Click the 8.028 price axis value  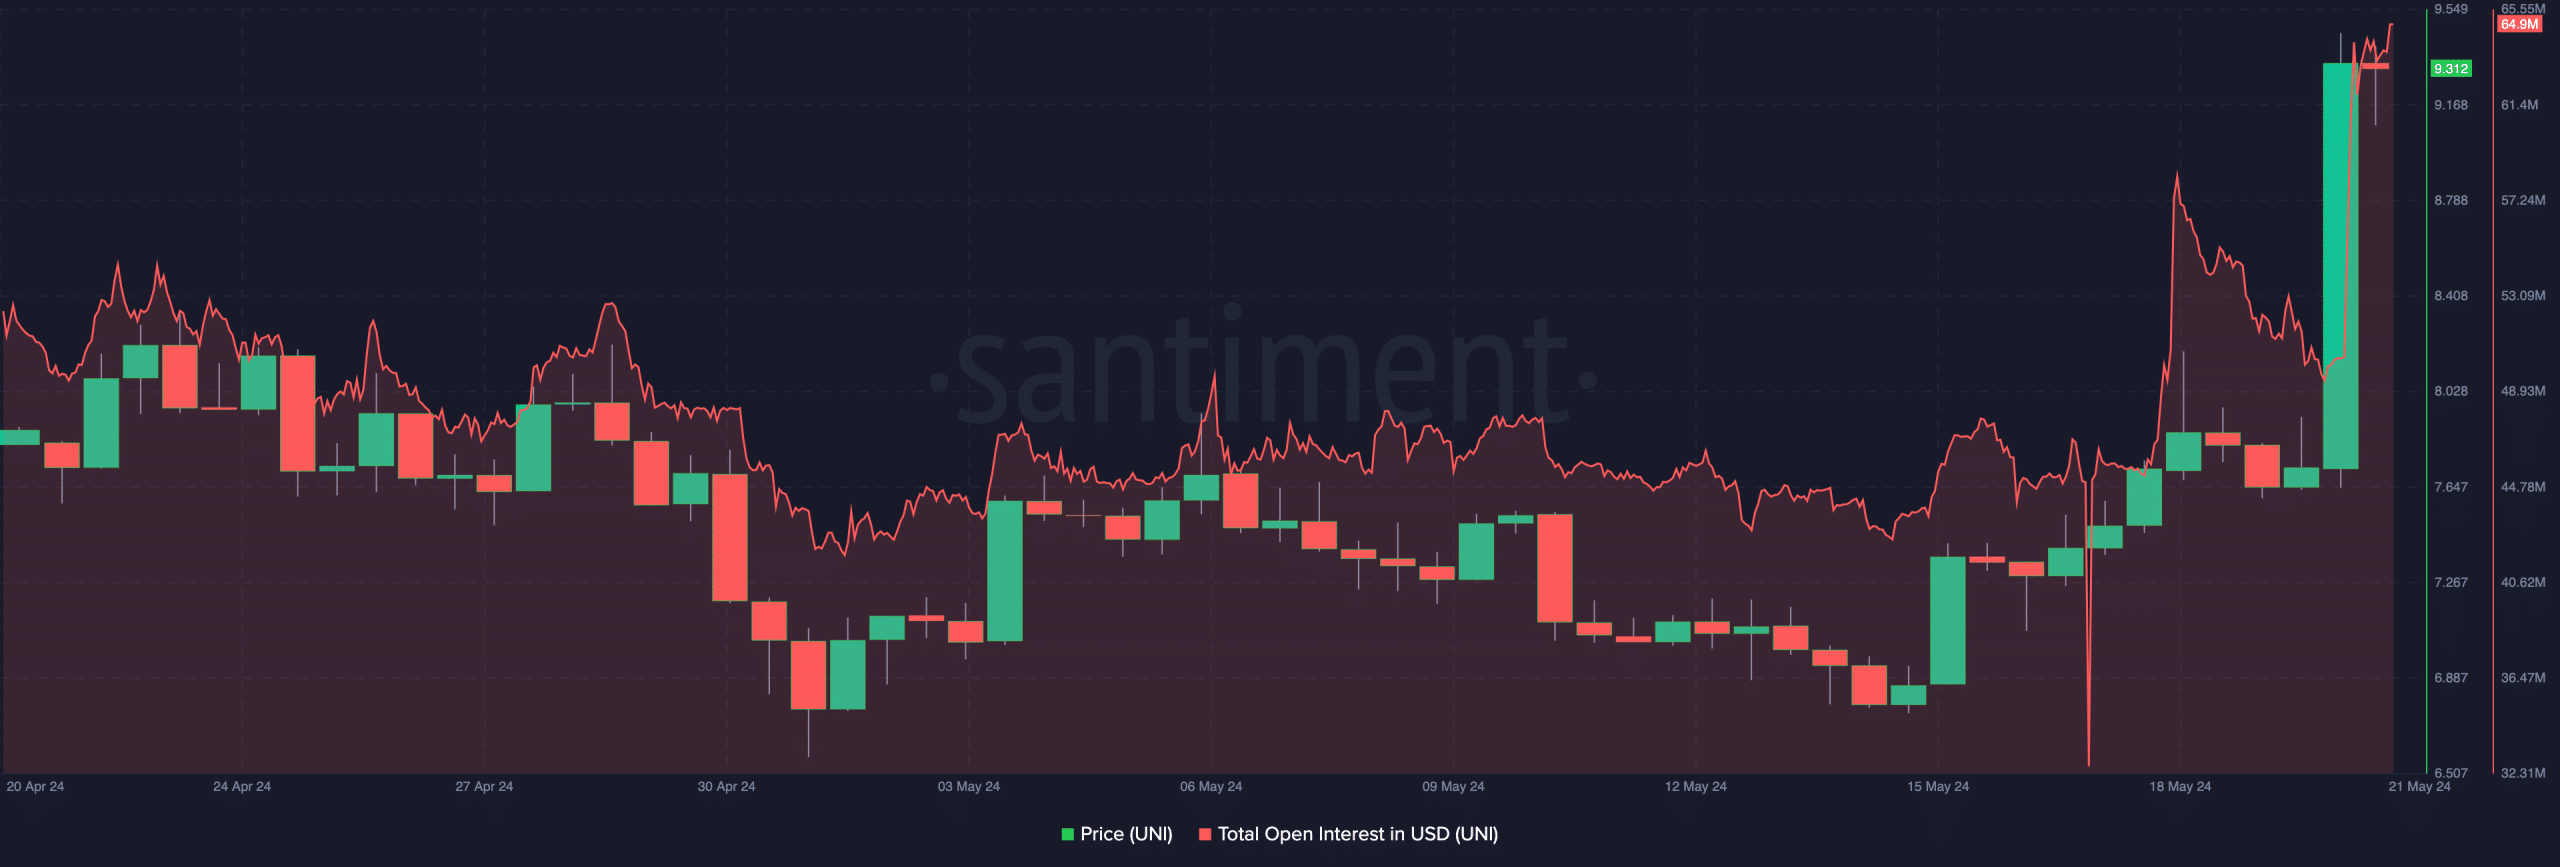coord(2451,391)
